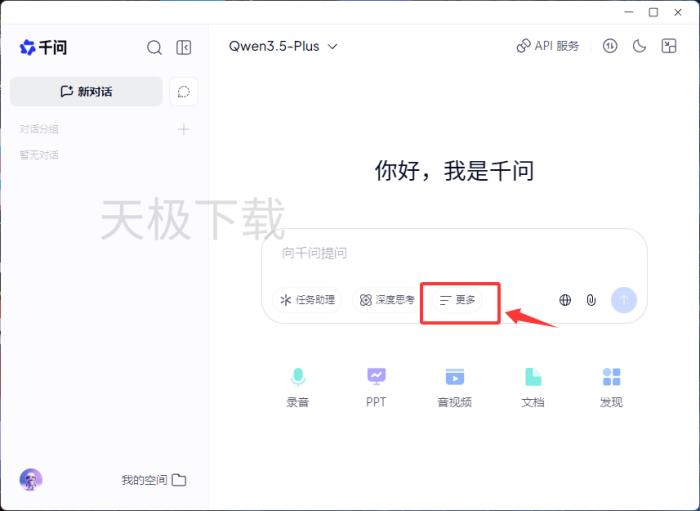Click the 向千问提问 input field
This screenshot has width=700, height=511.
coord(450,254)
